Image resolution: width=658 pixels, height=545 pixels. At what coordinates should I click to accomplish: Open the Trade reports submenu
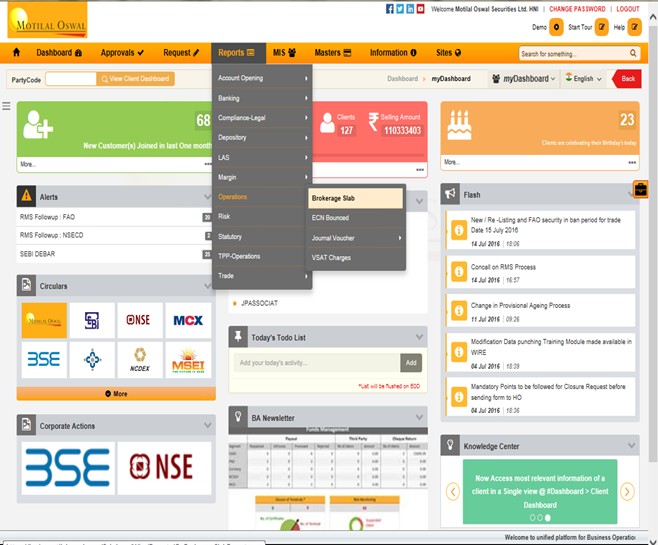point(262,276)
